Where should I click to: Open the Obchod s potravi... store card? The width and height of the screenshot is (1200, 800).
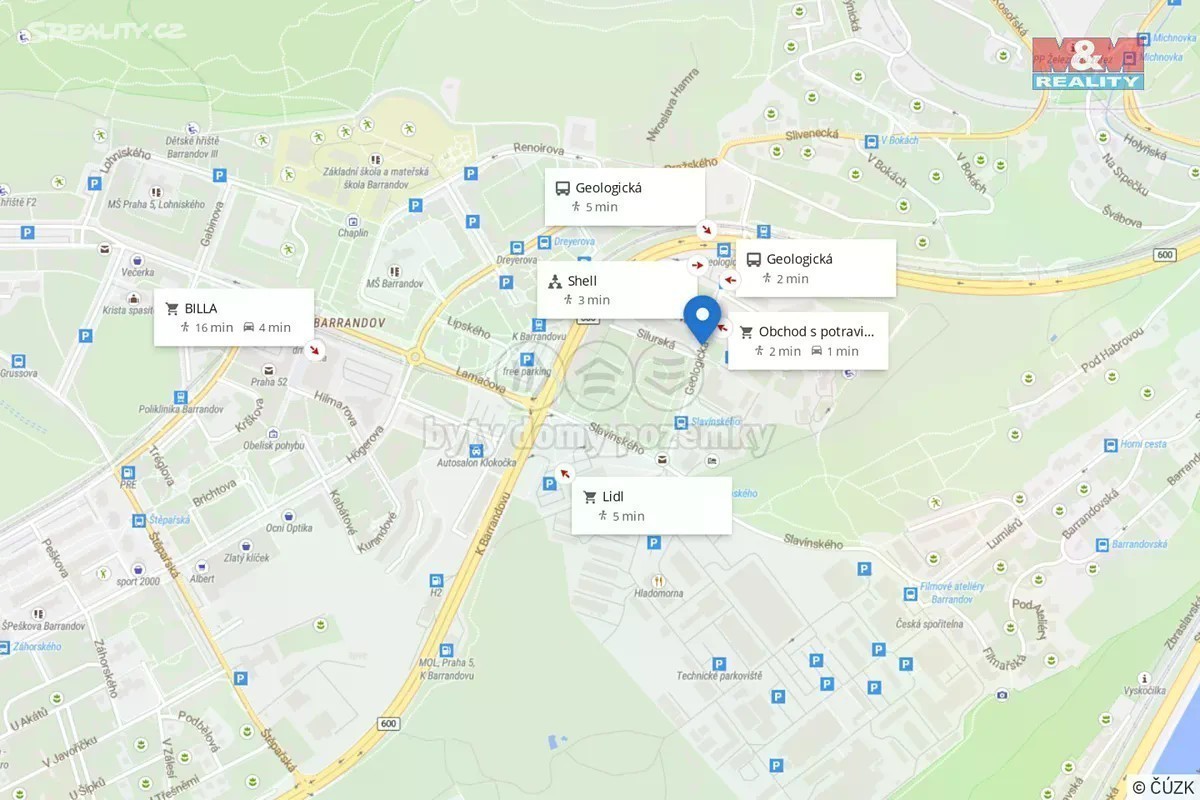click(808, 341)
